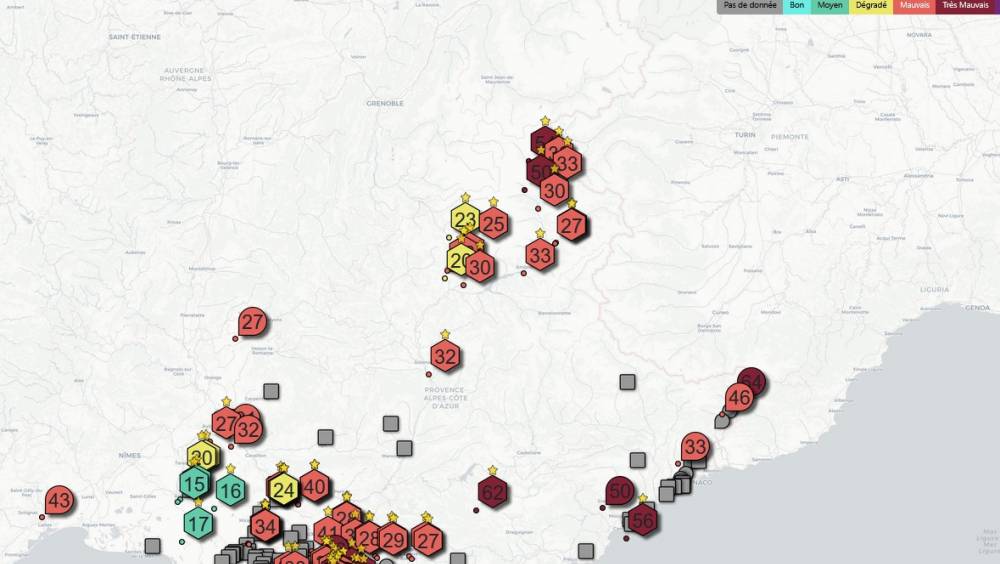Click the dark hexagon marker 56
Viewport: 1000px width, 564px height.
click(x=642, y=519)
